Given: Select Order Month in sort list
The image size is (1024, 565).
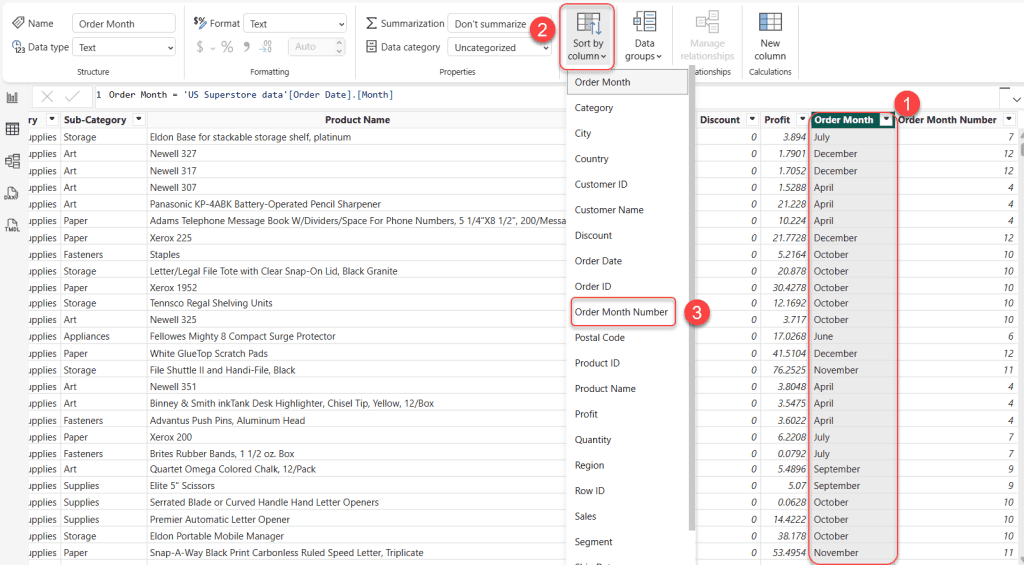Looking at the screenshot, I should (x=627, y=82).
